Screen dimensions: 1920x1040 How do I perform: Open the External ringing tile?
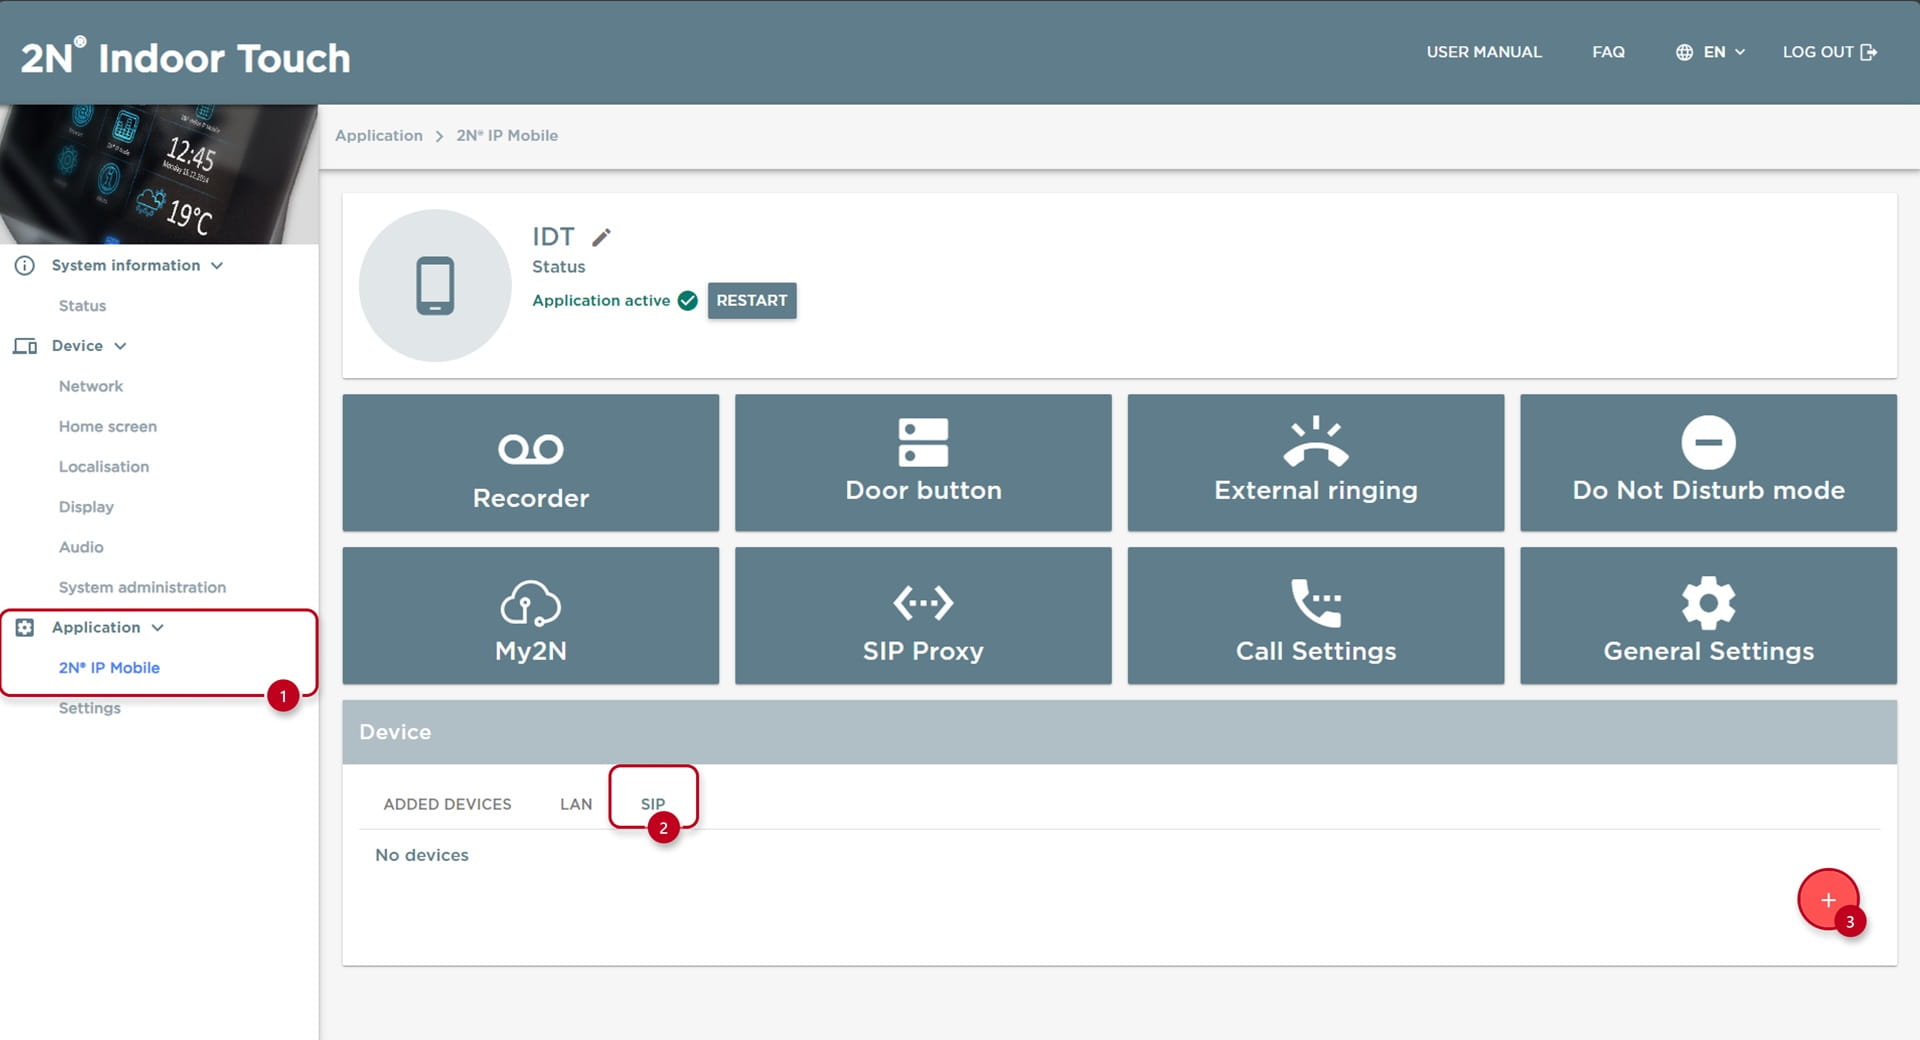1316,462
